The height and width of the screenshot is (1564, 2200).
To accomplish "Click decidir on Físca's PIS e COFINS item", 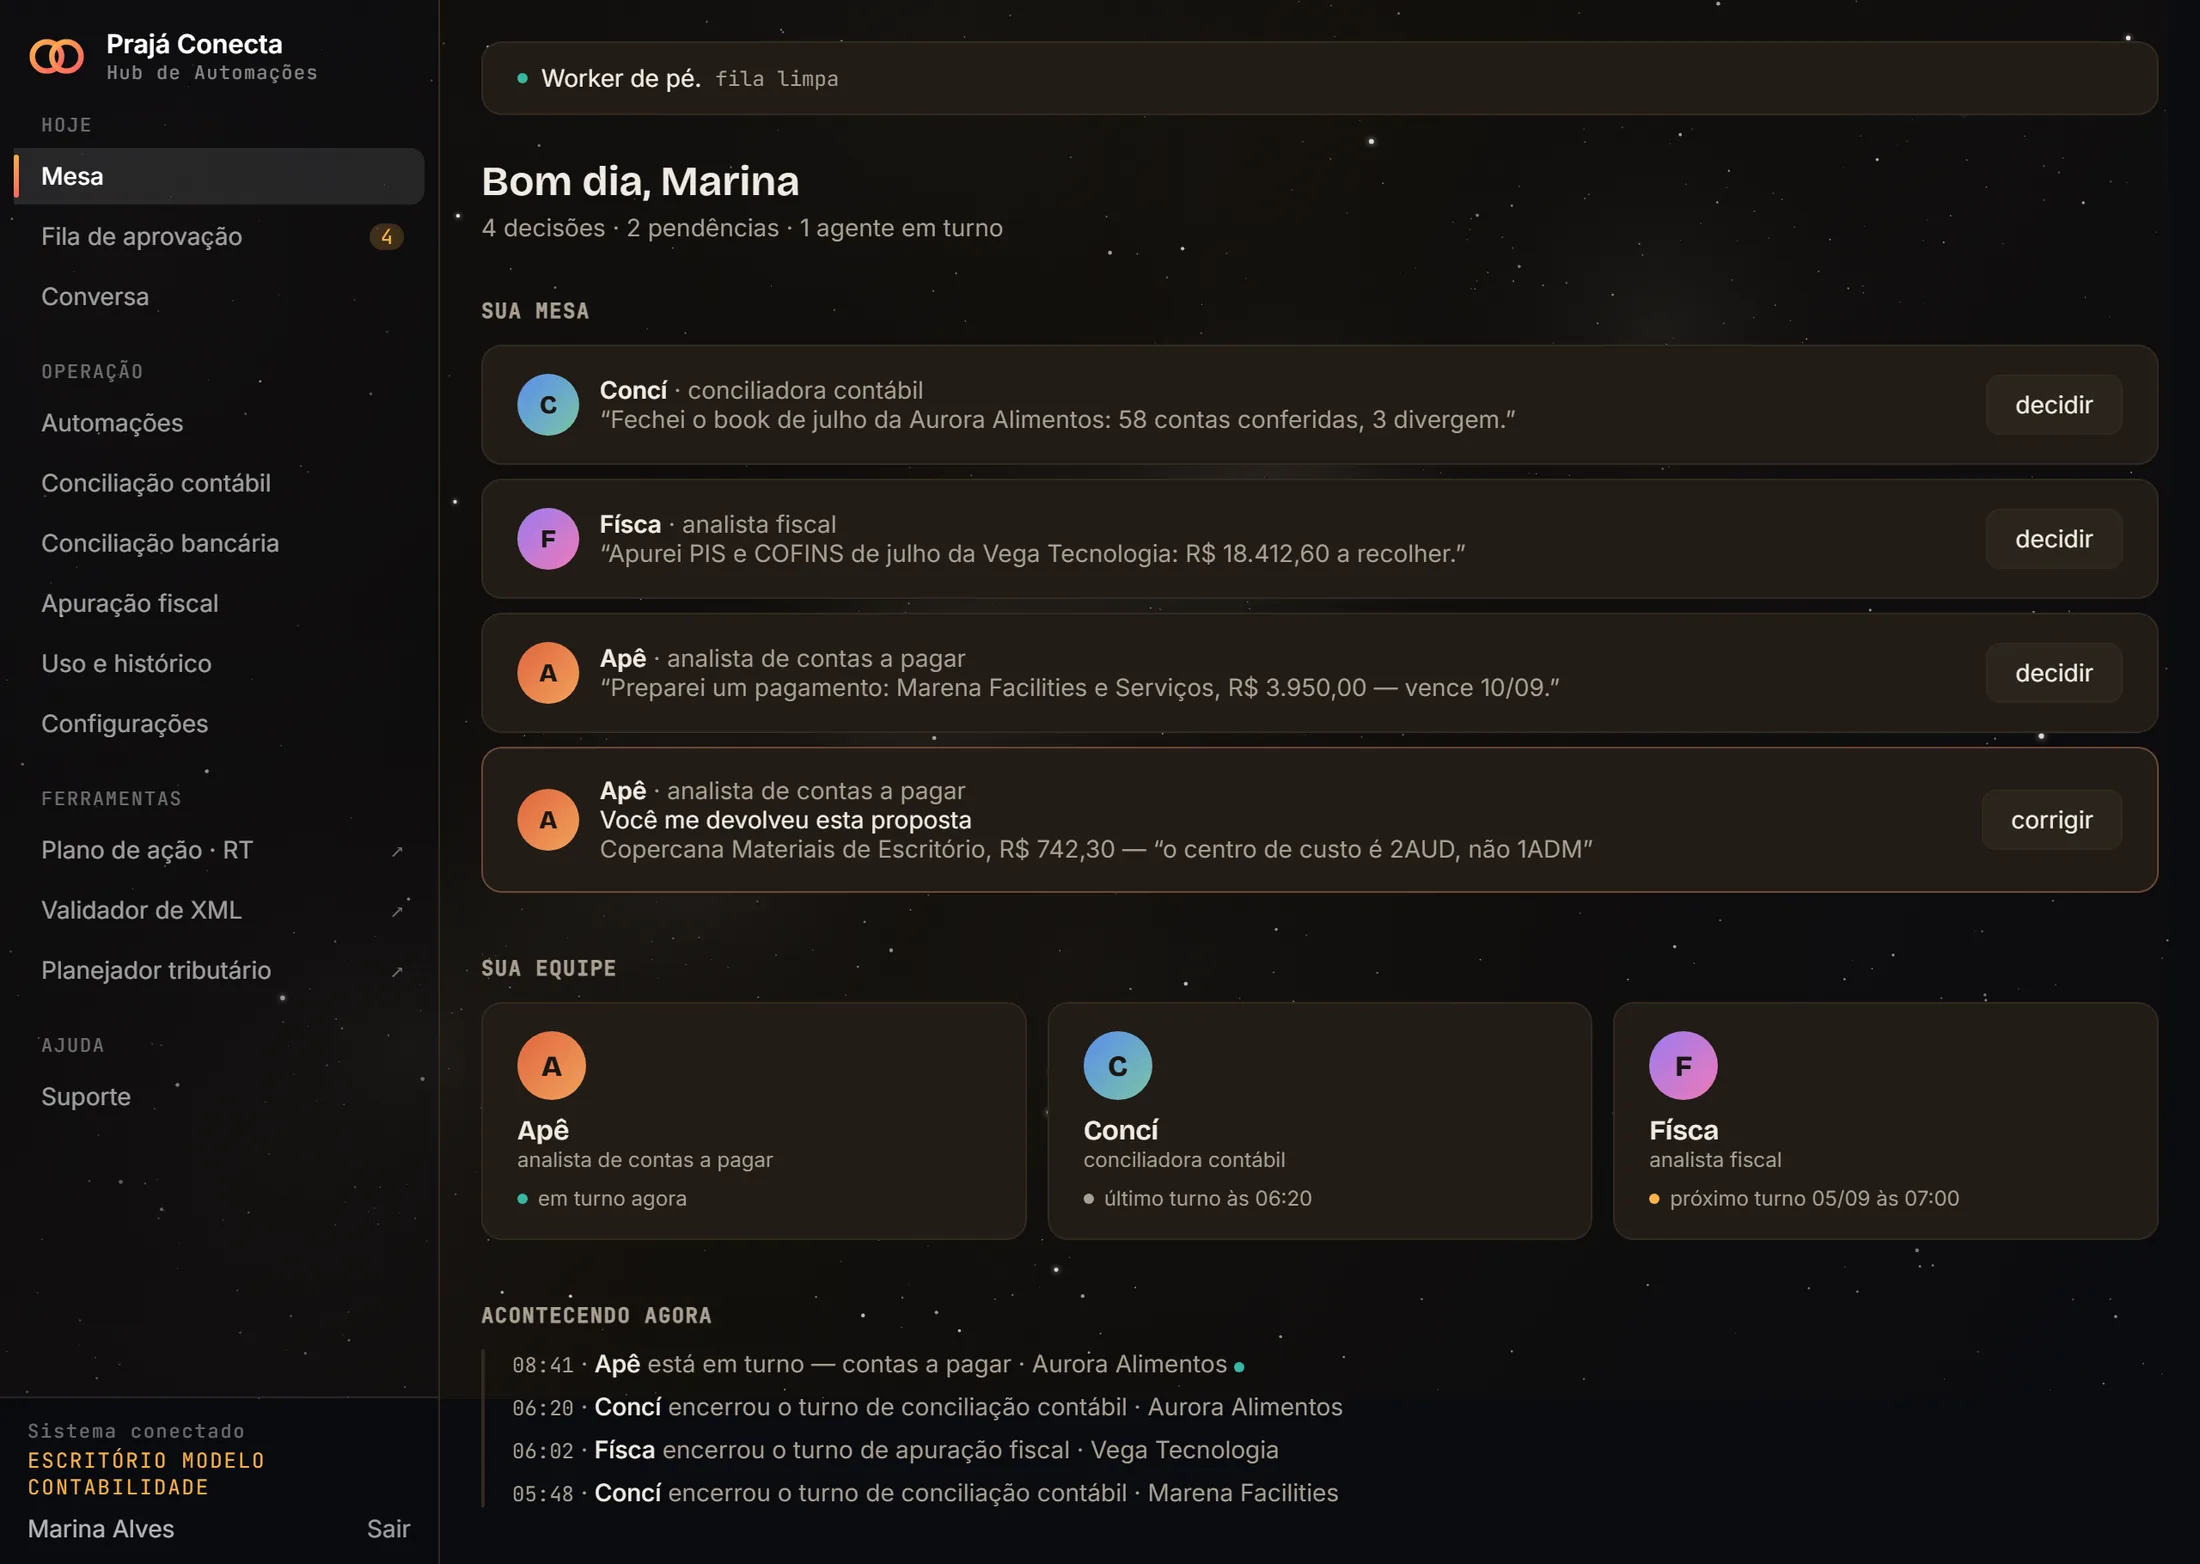I will pyautogui.click(x=2053, y=538).
